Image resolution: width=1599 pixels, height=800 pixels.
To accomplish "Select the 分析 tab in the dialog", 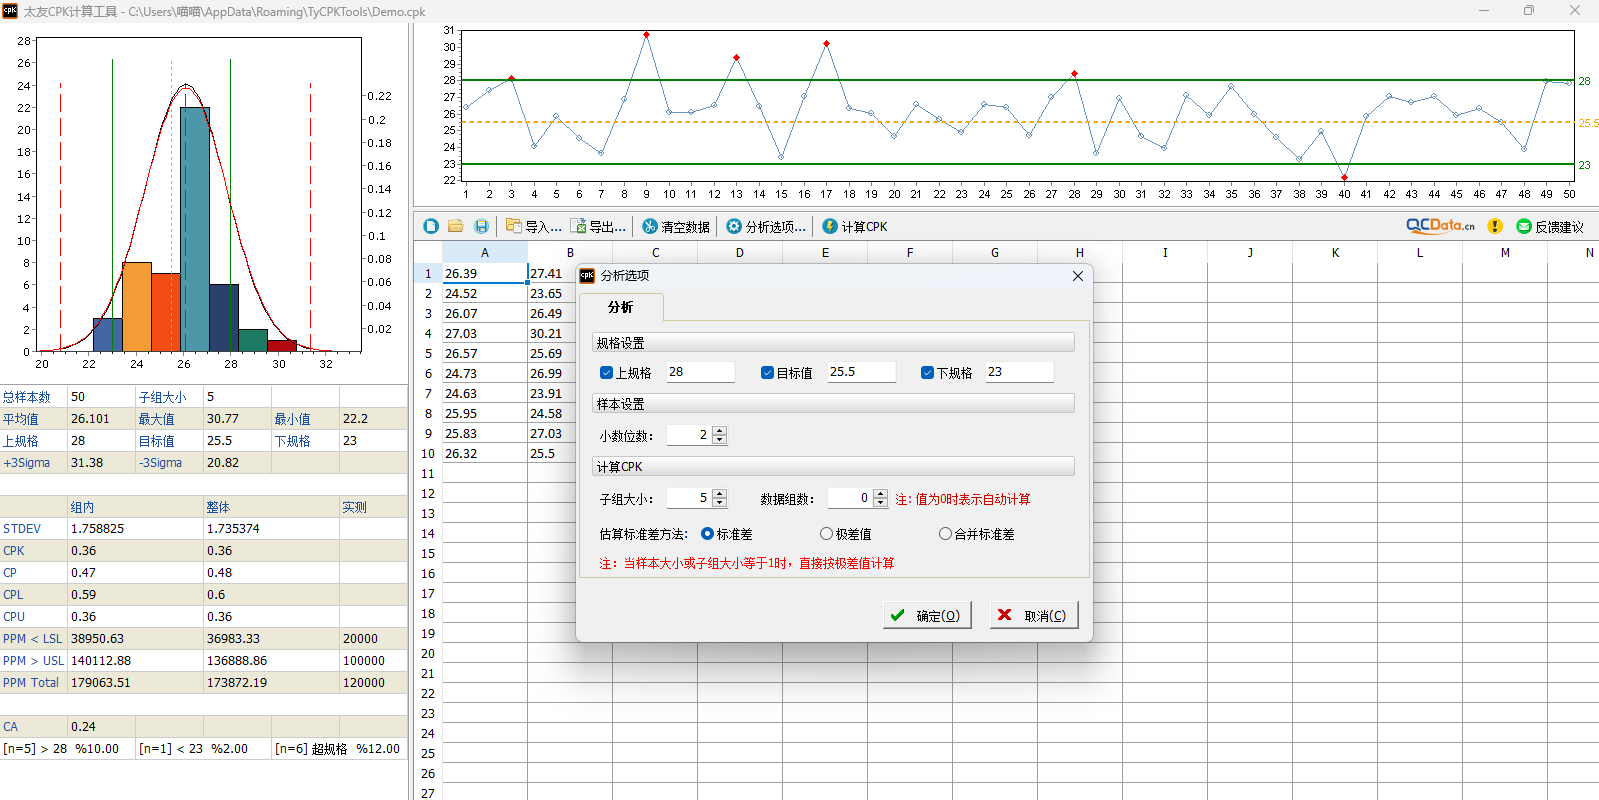I will [620, 307].
